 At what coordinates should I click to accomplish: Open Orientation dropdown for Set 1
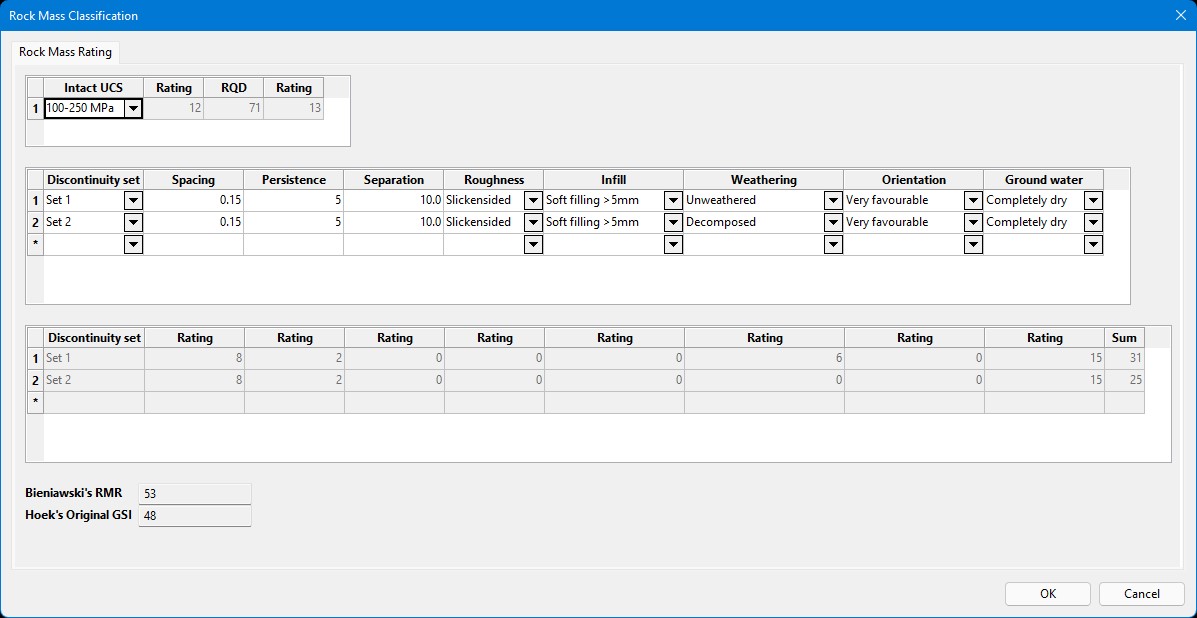tap(973, 200)
